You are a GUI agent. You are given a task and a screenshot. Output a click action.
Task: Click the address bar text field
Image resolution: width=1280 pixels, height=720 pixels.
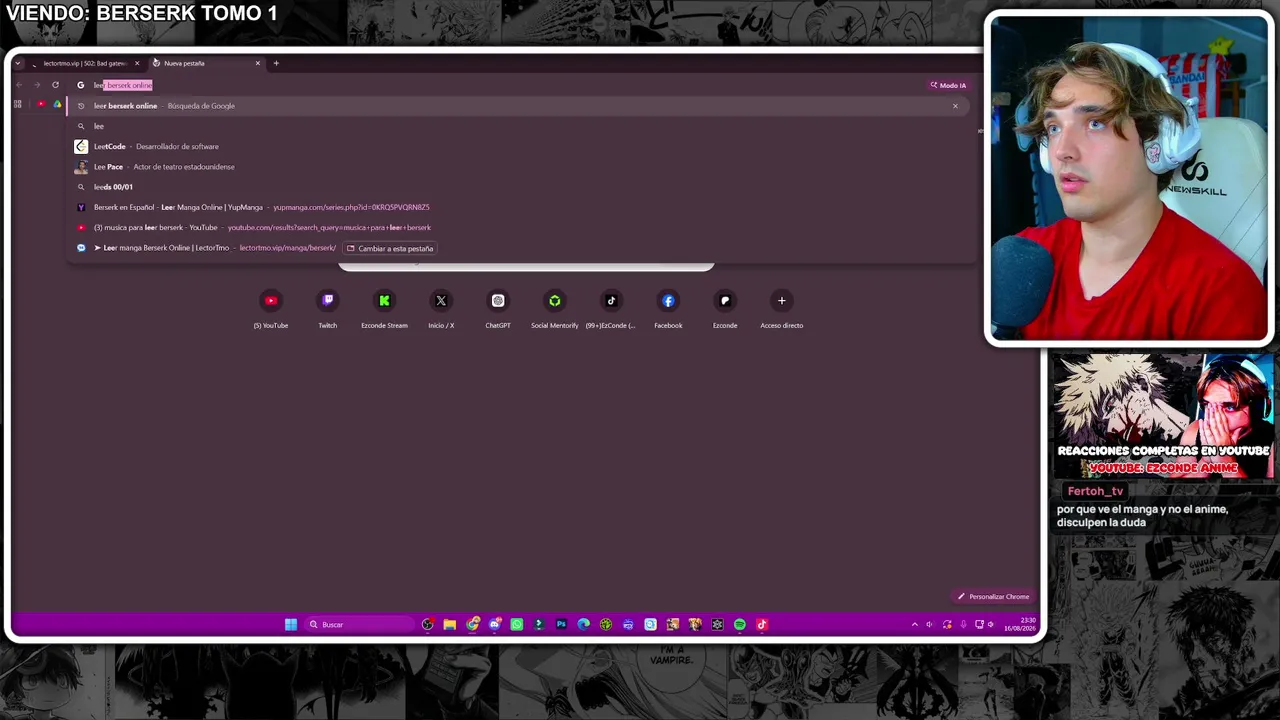tap(500, 85)
